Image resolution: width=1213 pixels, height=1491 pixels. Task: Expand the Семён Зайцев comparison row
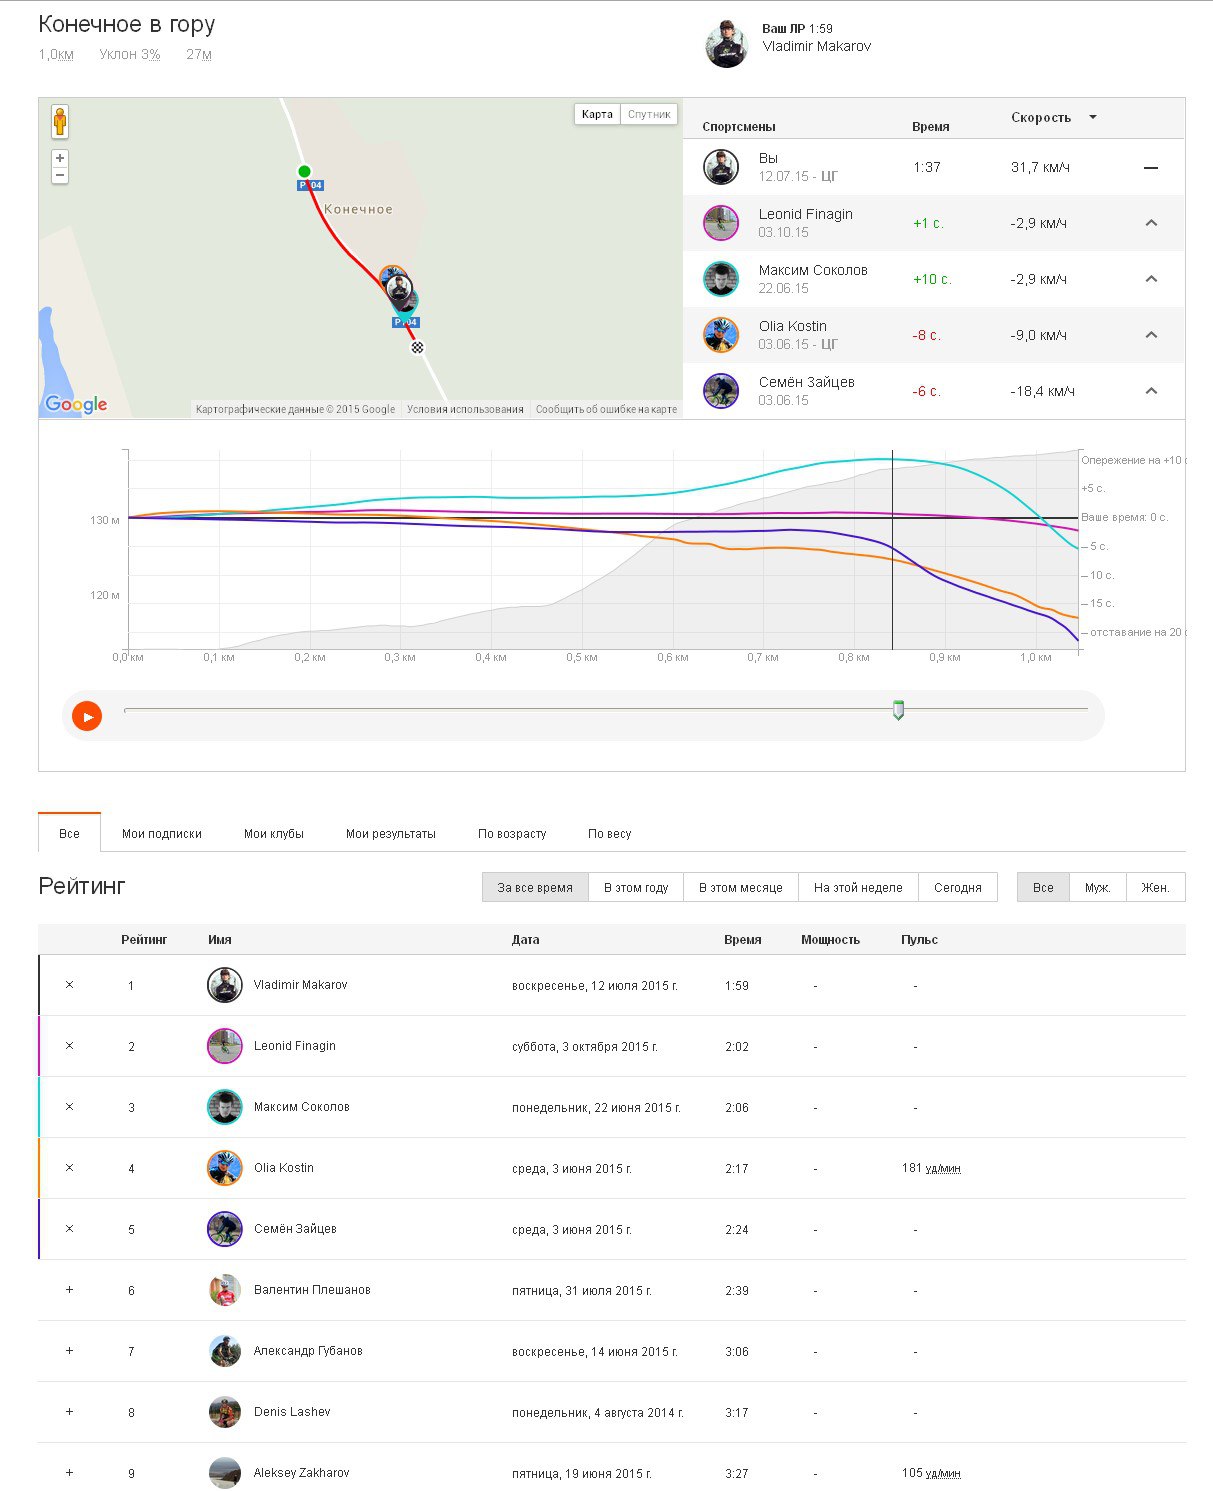1151,391
